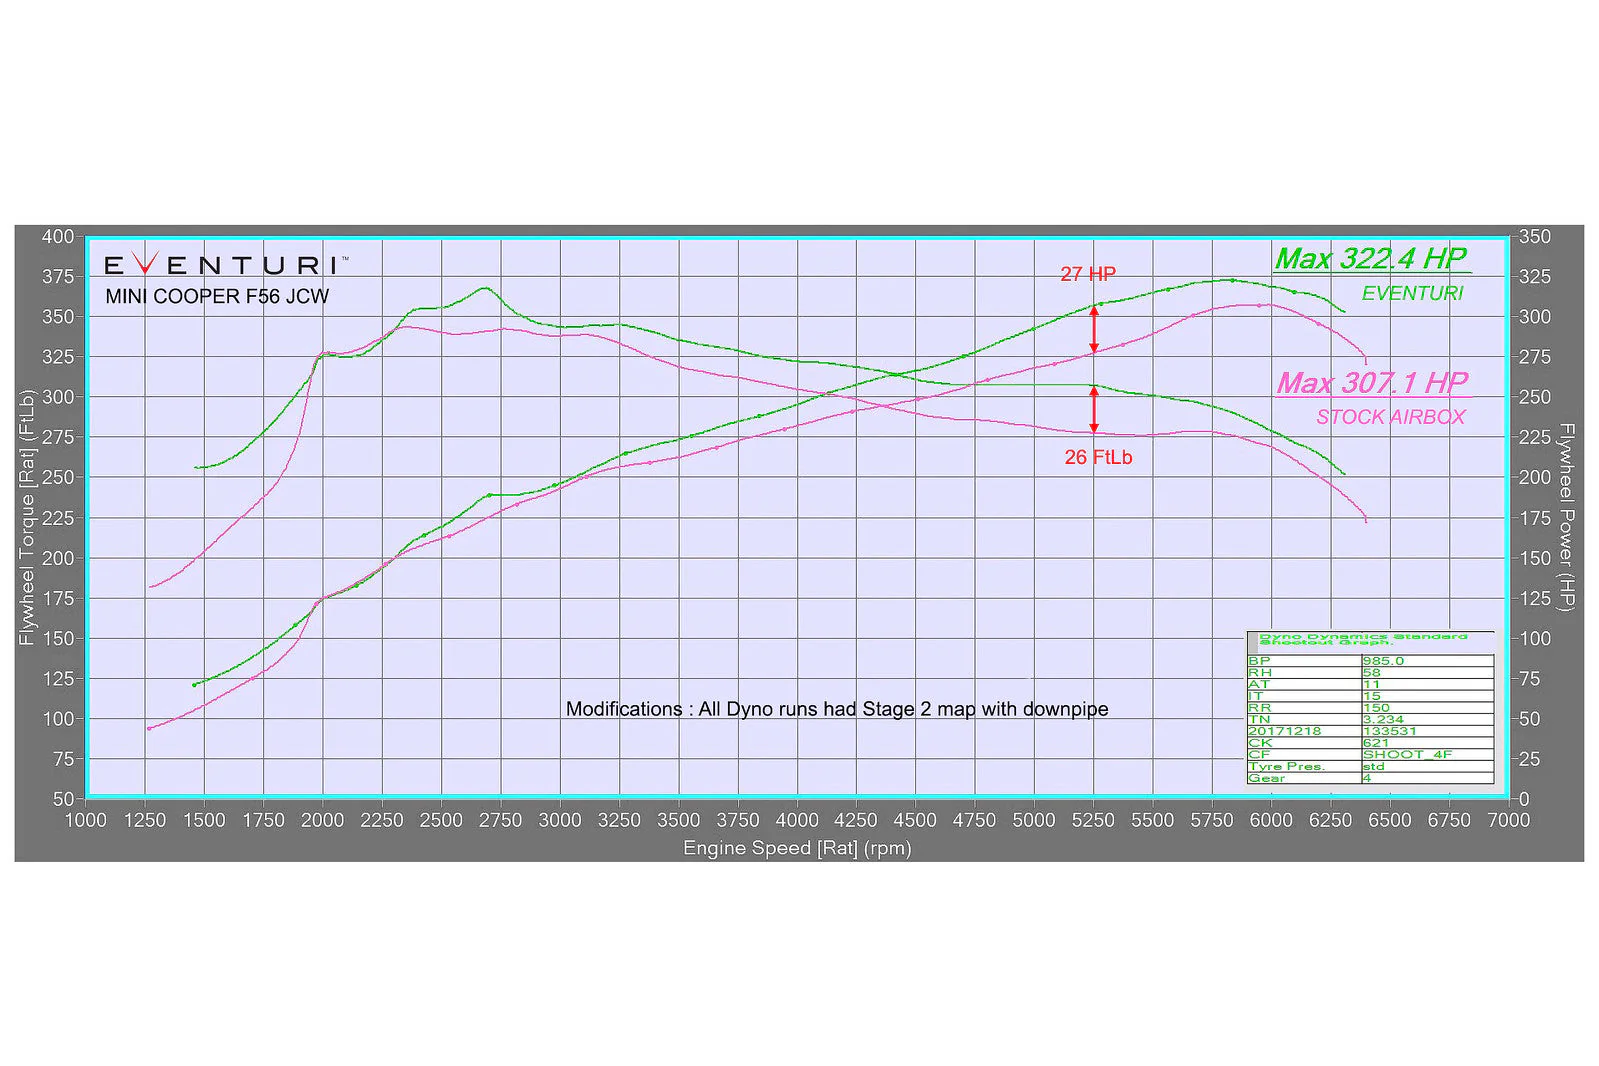1599x1066 pixels.
Task: Select the Max 322.4 HP label
Action: (x=1371, y=259)
